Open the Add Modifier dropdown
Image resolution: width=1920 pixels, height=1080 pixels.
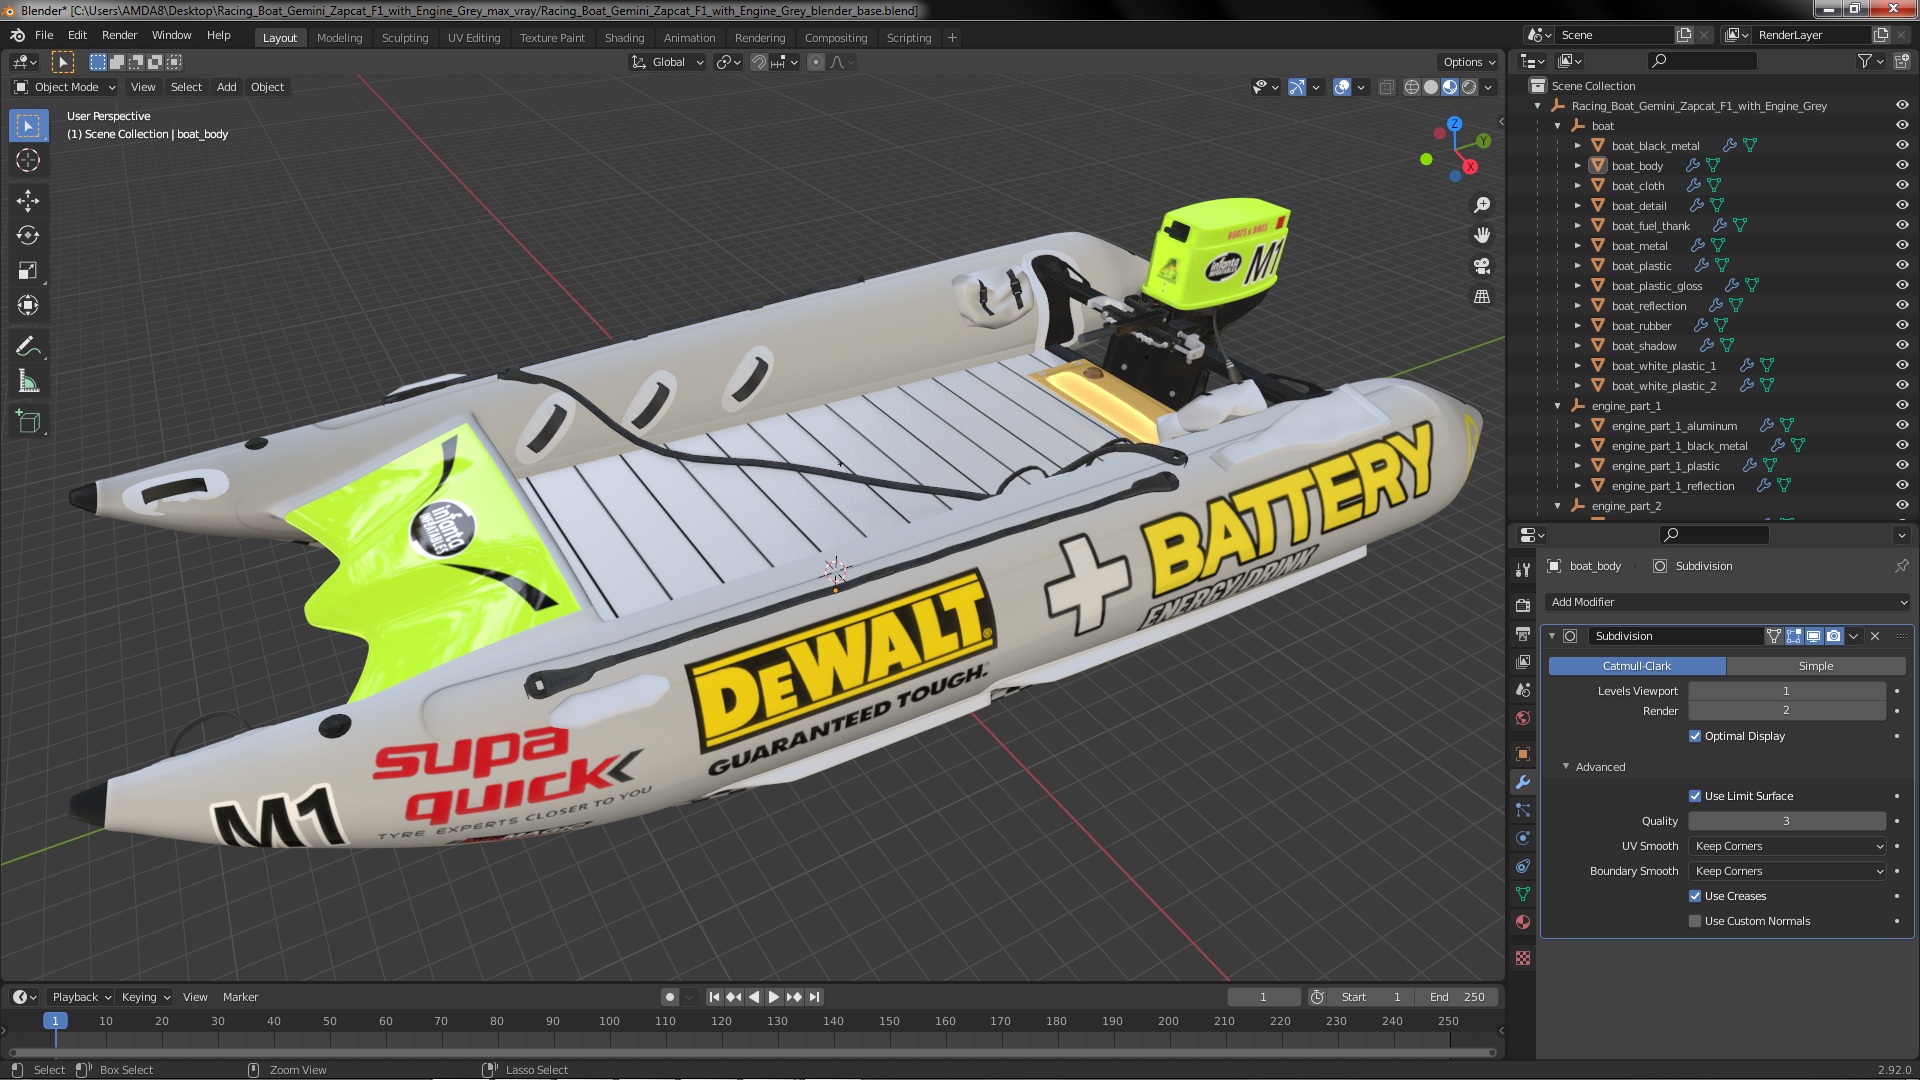(x=1728, y=602)
